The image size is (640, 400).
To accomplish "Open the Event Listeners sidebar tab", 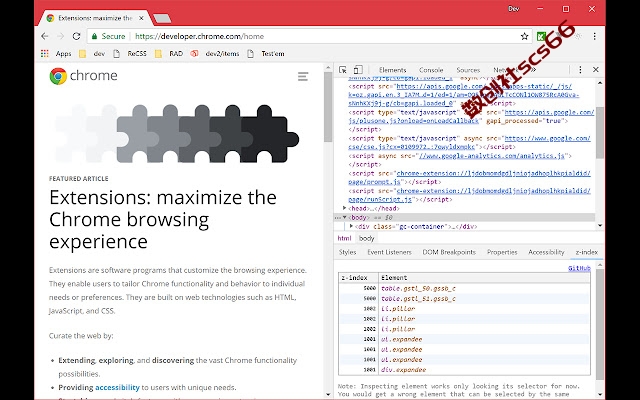I will click(389, 252).
